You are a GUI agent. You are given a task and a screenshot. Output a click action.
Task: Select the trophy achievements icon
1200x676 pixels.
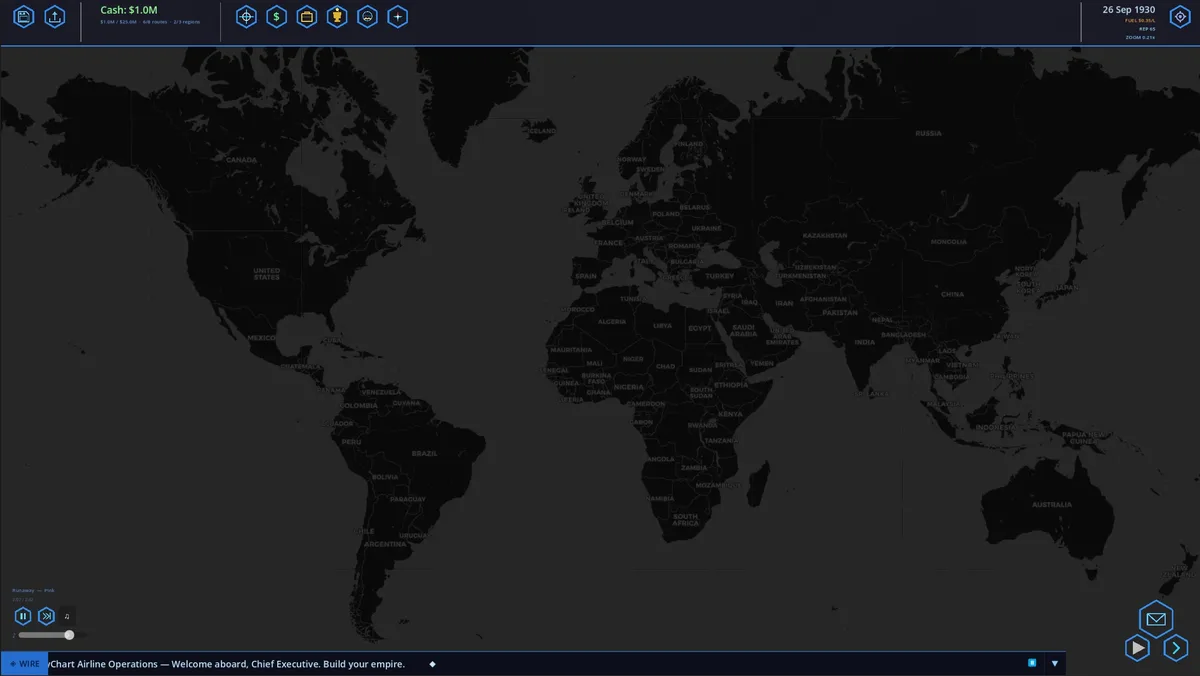(x=337, y=16)
